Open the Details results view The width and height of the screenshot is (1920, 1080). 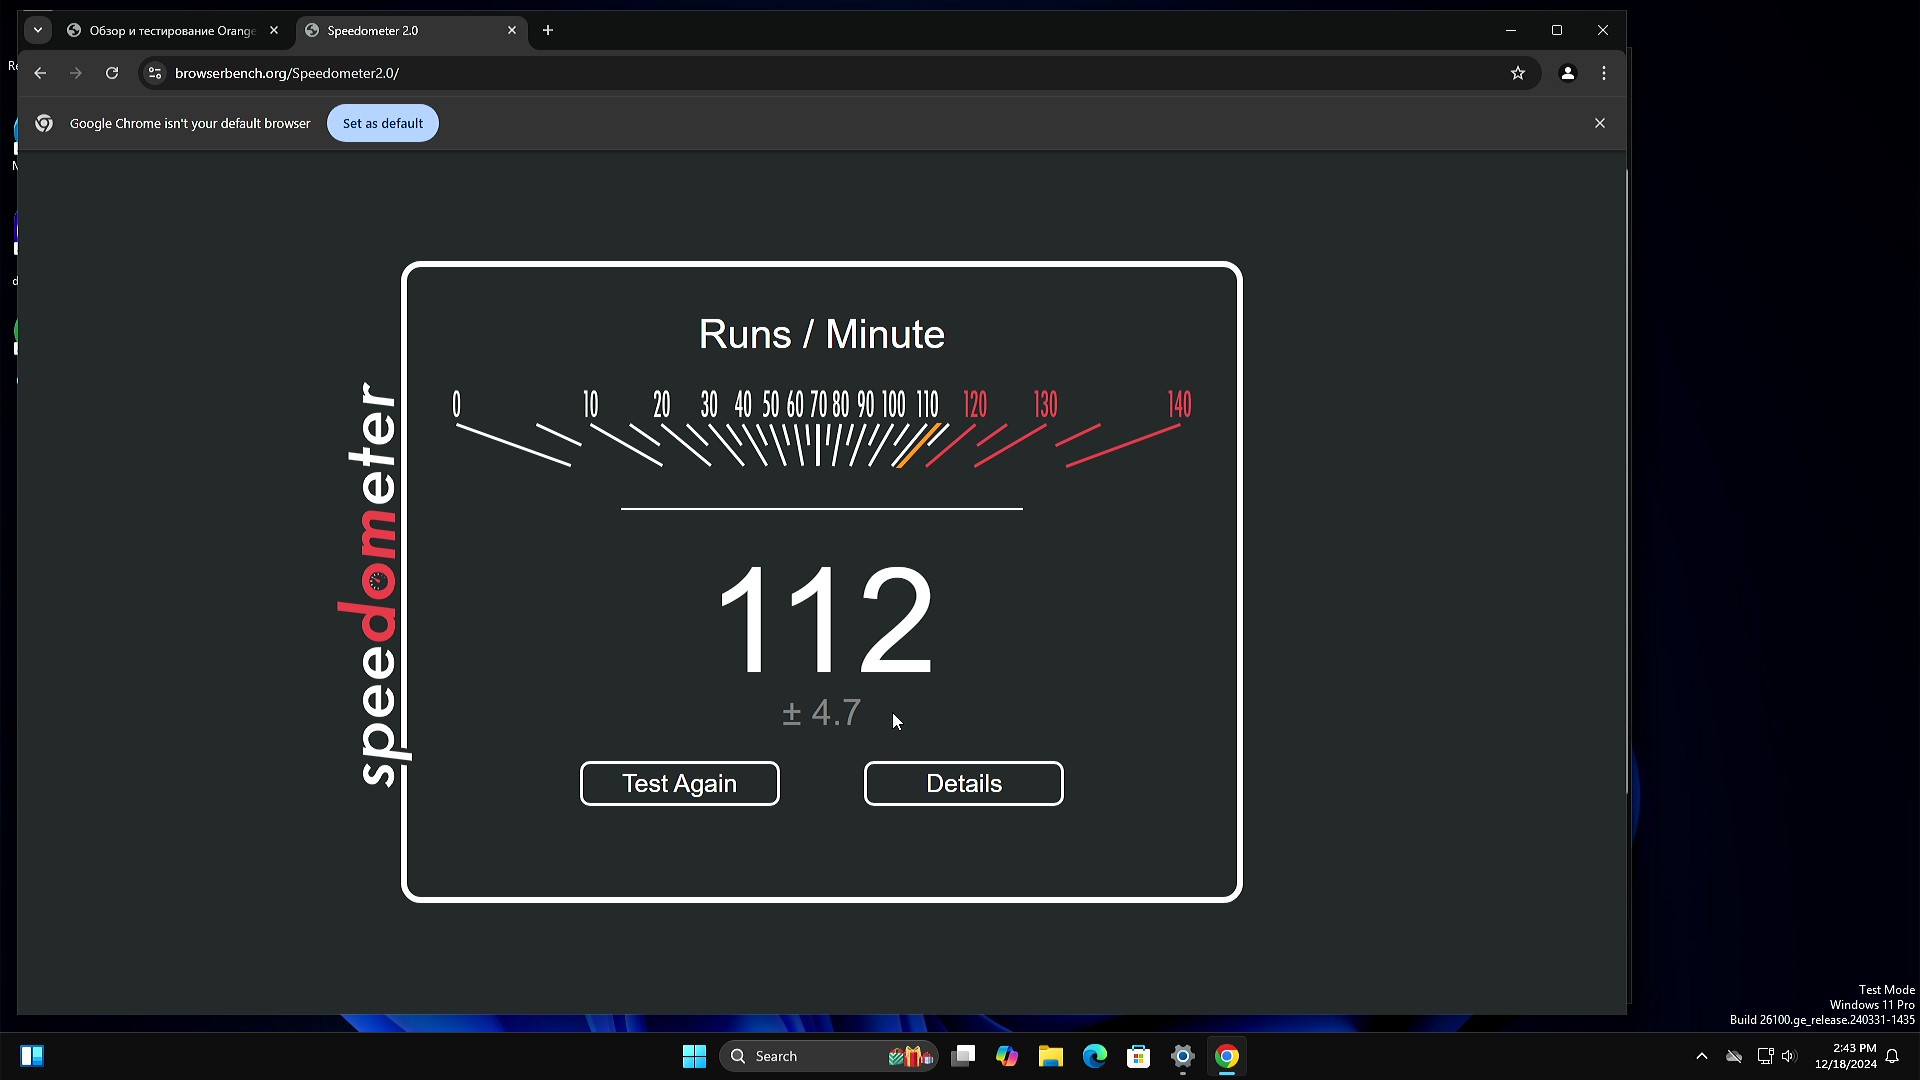click(x=963, y=783)
